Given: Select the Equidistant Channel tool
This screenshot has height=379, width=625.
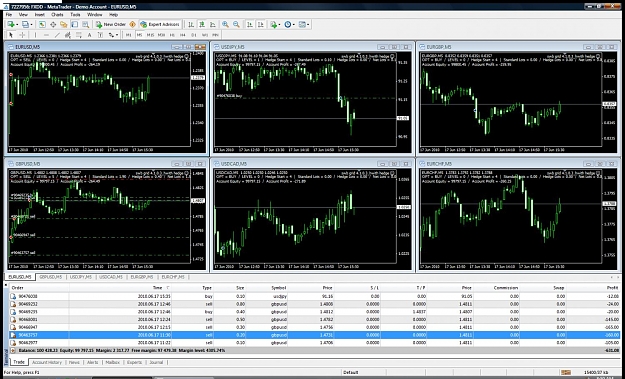Looking at the screenshot, I should 68,35.
